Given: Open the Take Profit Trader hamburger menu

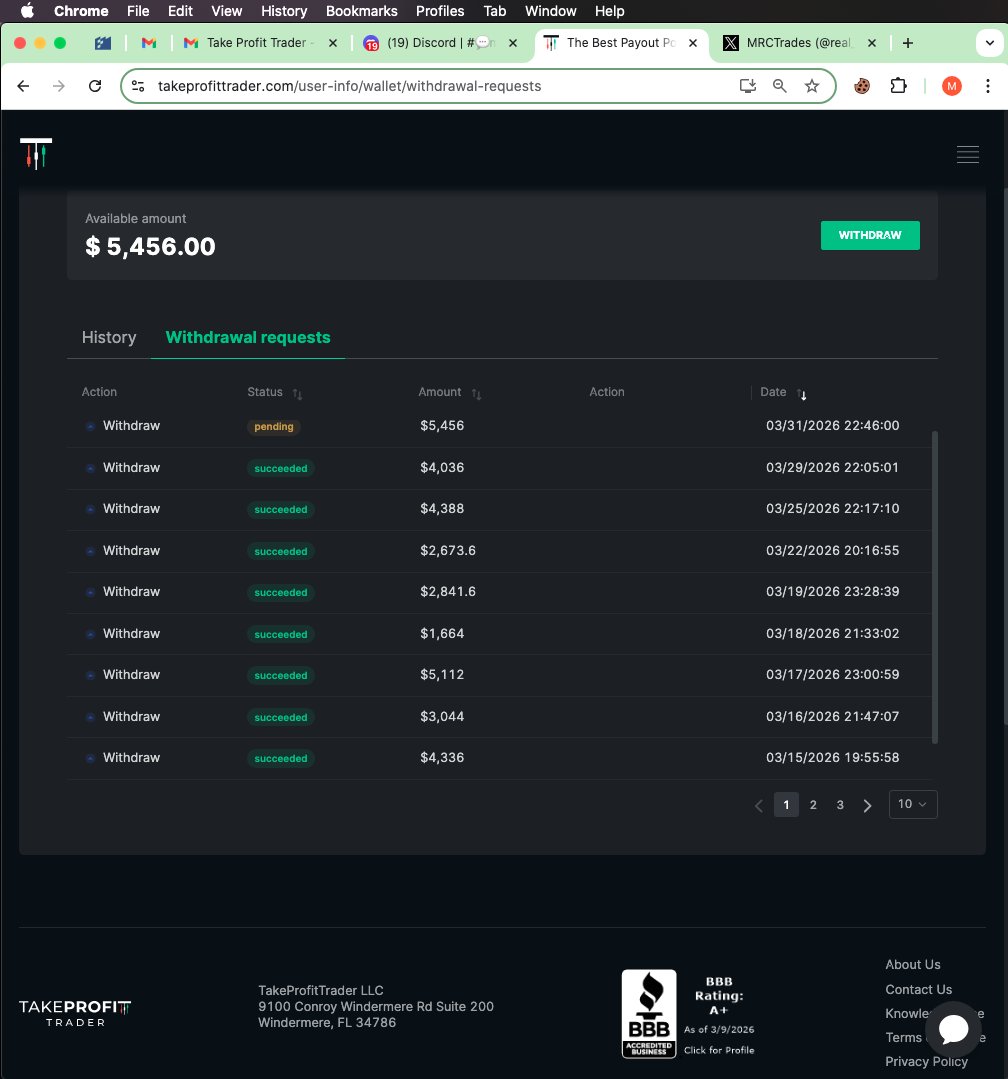Looking at the screenshot, I should tap(967, 154).
